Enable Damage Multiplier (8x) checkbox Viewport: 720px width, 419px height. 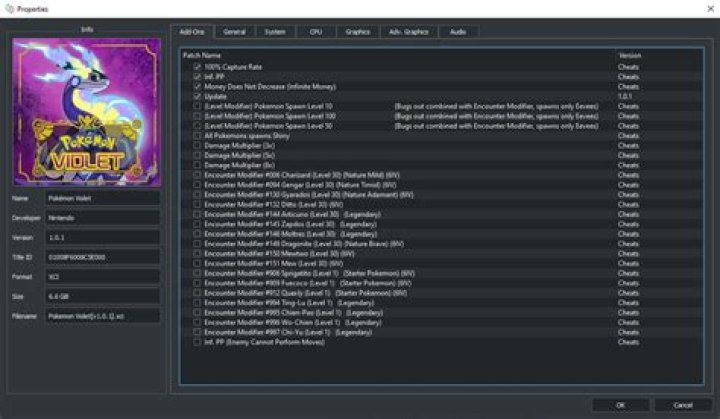pyautogui.click(x=197, y=165)
